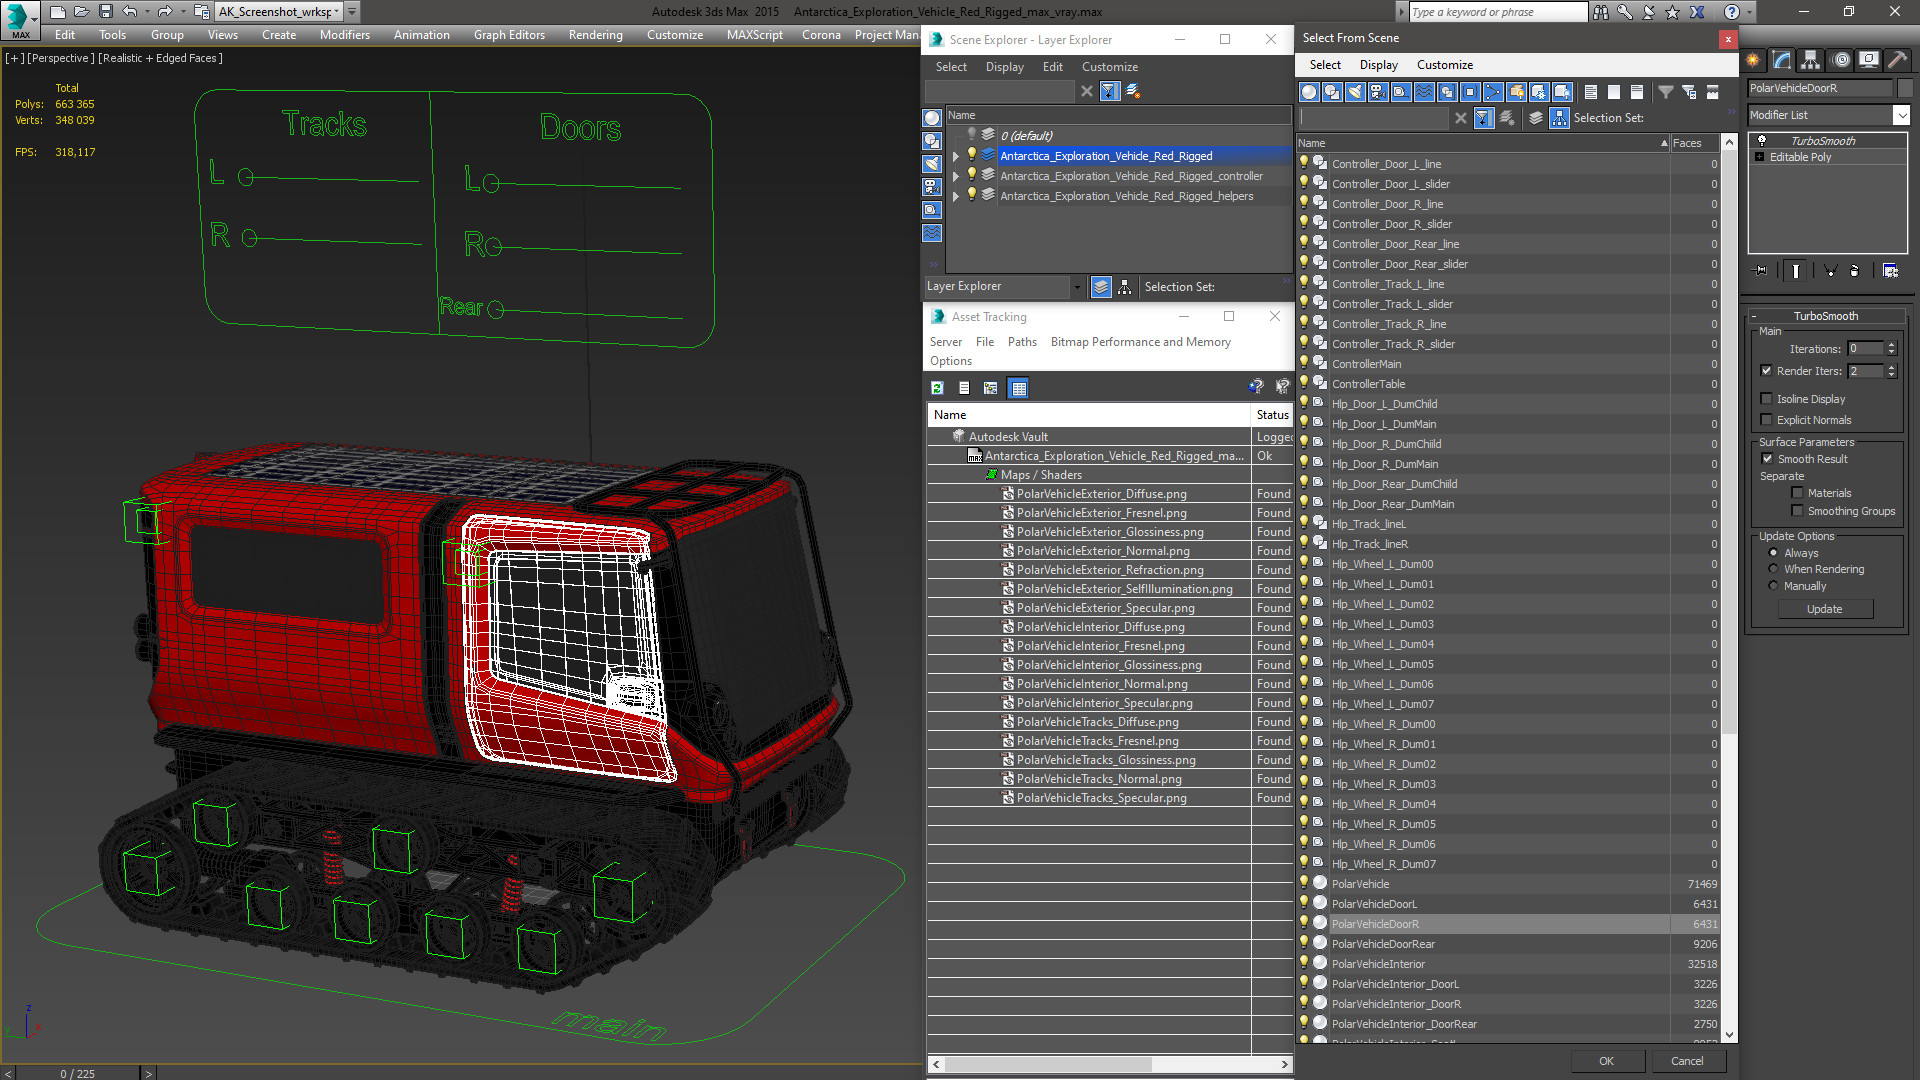Click Sort by Layer icon in Layer Explorer footer

pos(1101,287)
